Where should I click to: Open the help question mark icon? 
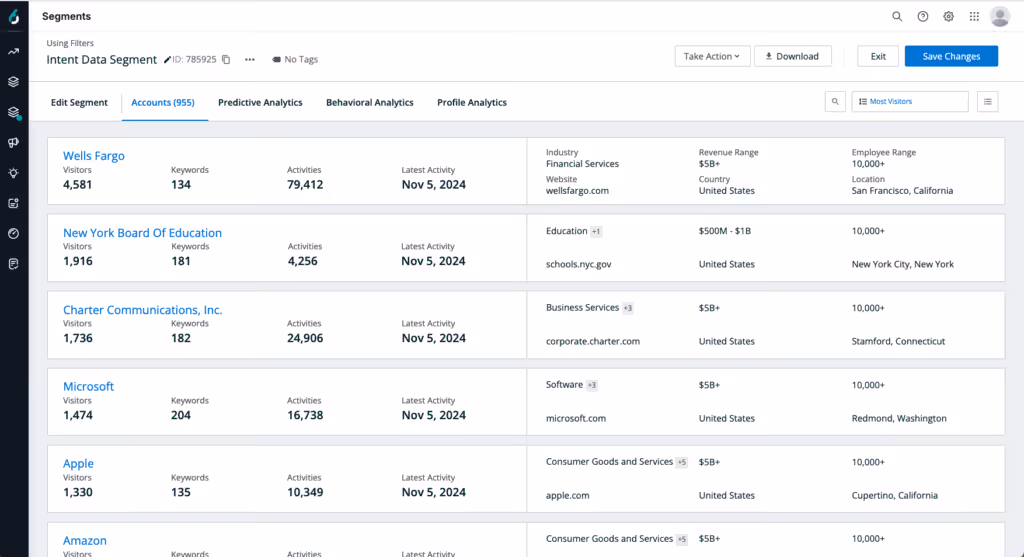click(x=923, y=16)
